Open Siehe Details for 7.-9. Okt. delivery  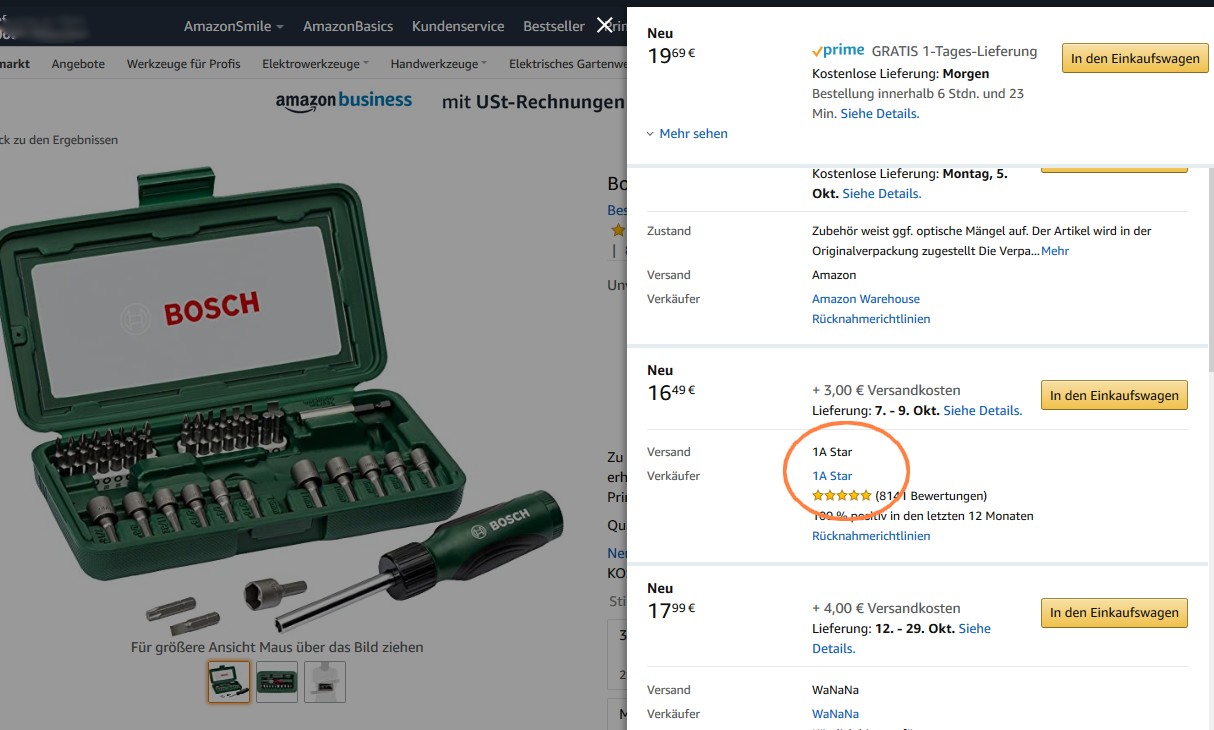pyautogui.click(x=983, y=411)
